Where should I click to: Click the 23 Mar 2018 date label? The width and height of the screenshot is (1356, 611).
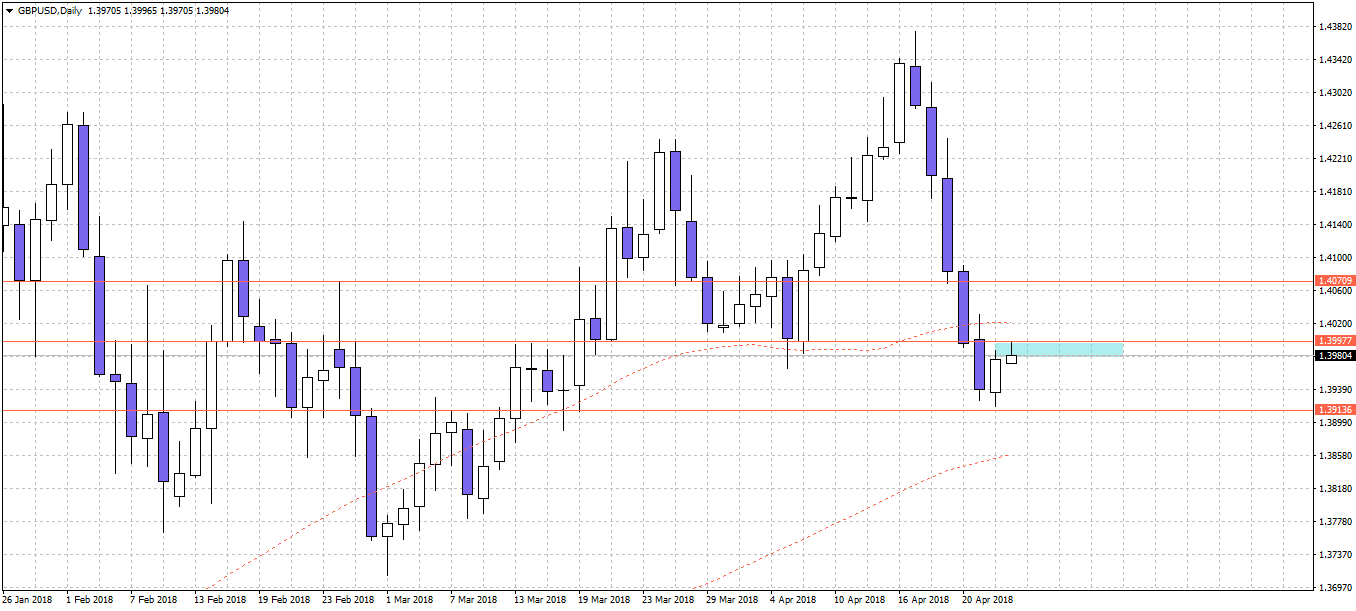(x=668, y=599)
